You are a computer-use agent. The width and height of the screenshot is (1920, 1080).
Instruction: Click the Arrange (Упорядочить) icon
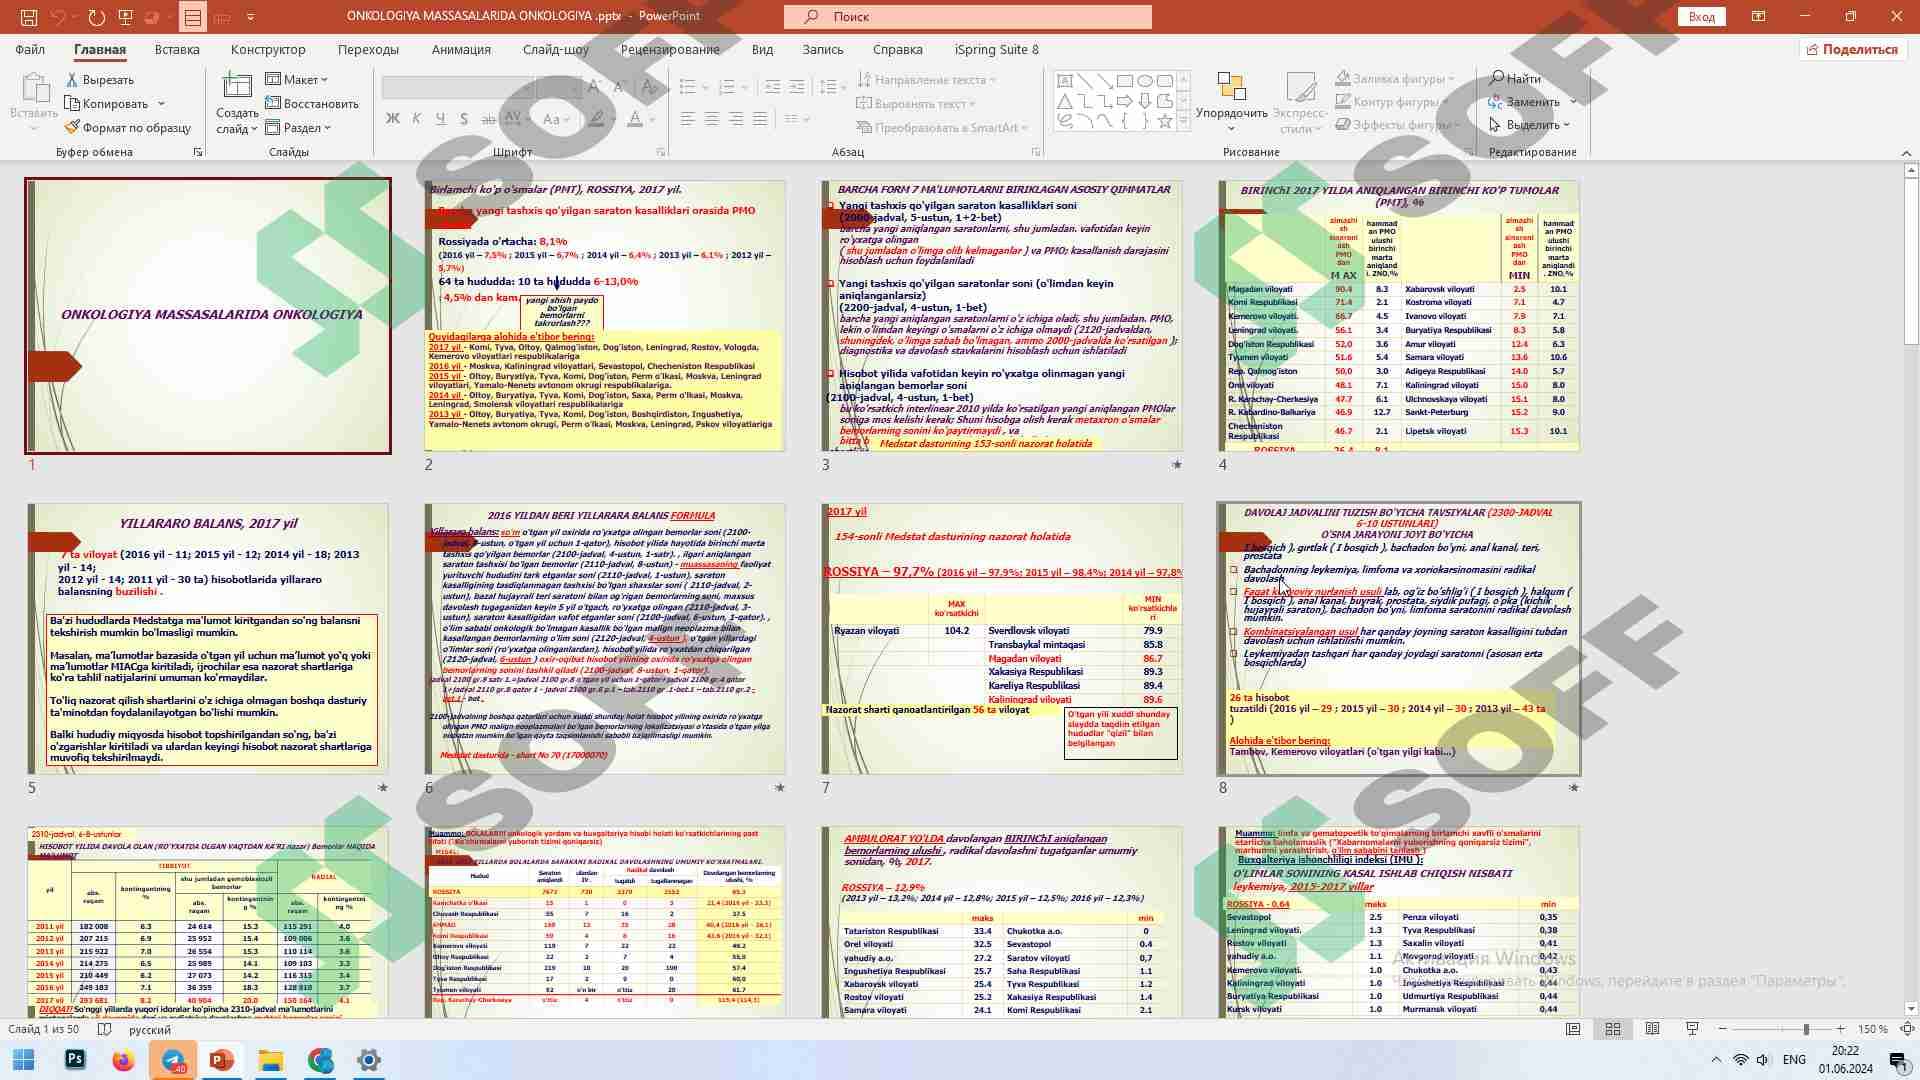point(1231,87)
